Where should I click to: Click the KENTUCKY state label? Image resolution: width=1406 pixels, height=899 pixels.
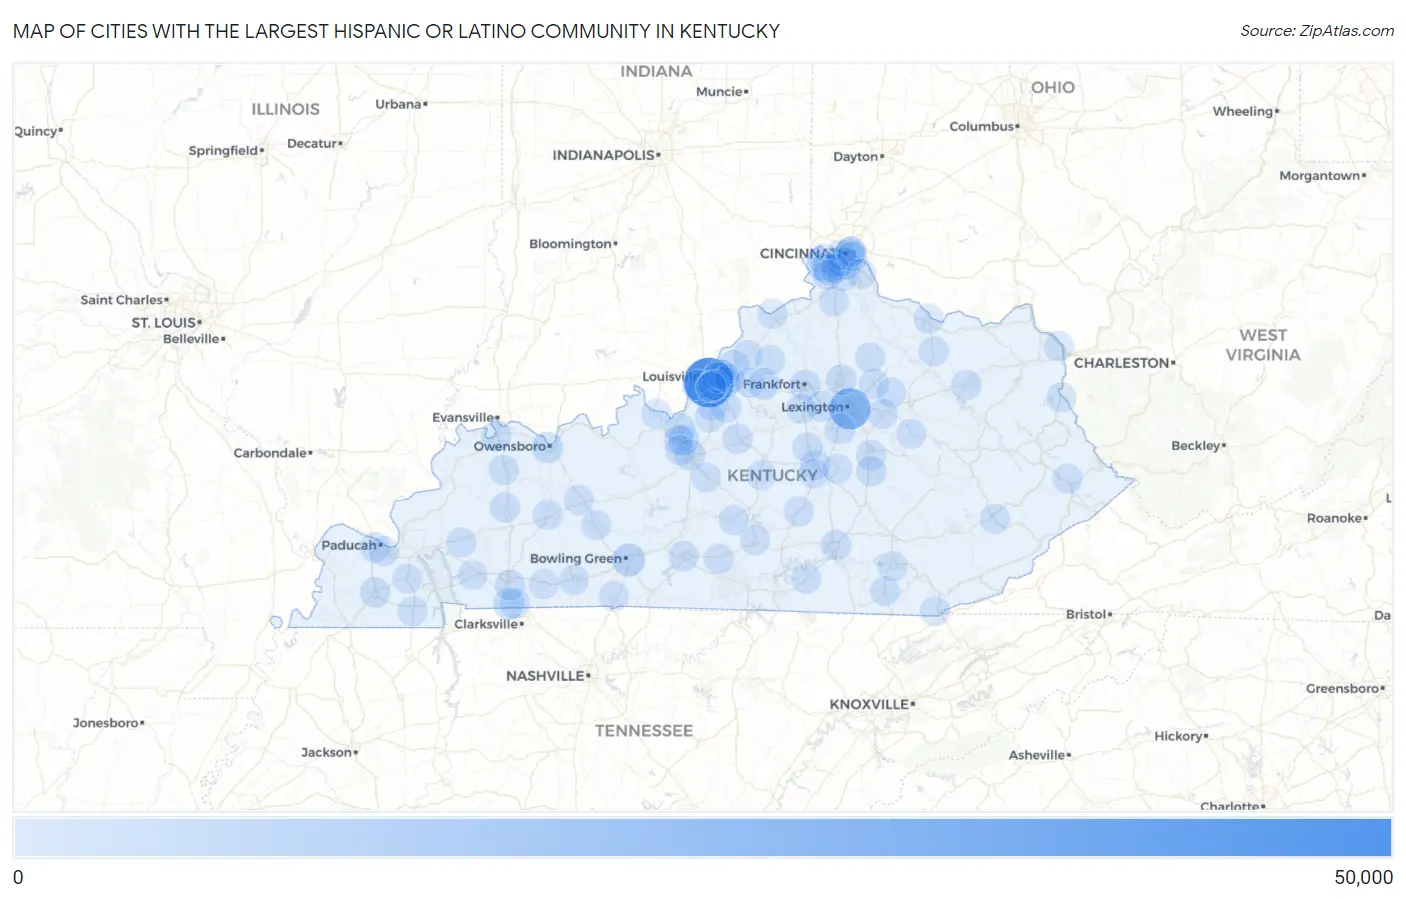point(772,475)
